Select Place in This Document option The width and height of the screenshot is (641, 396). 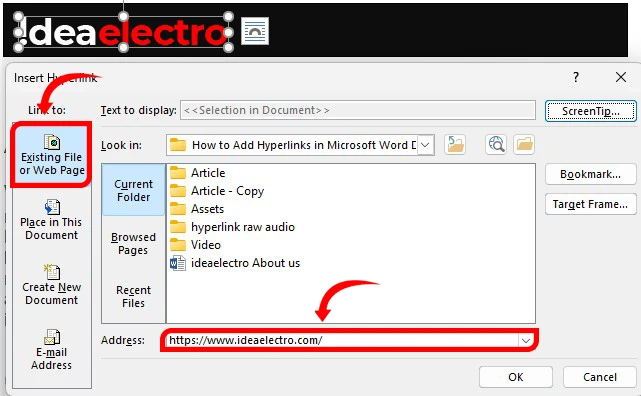(52, 220)
